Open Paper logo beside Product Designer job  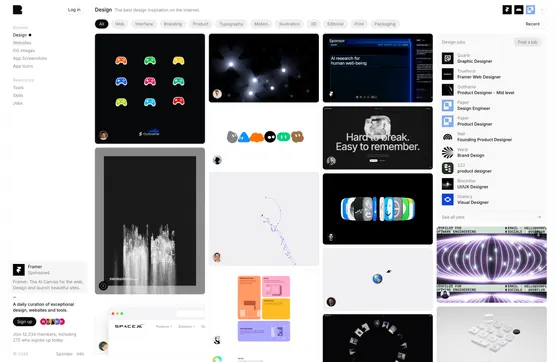pos(448,121)
